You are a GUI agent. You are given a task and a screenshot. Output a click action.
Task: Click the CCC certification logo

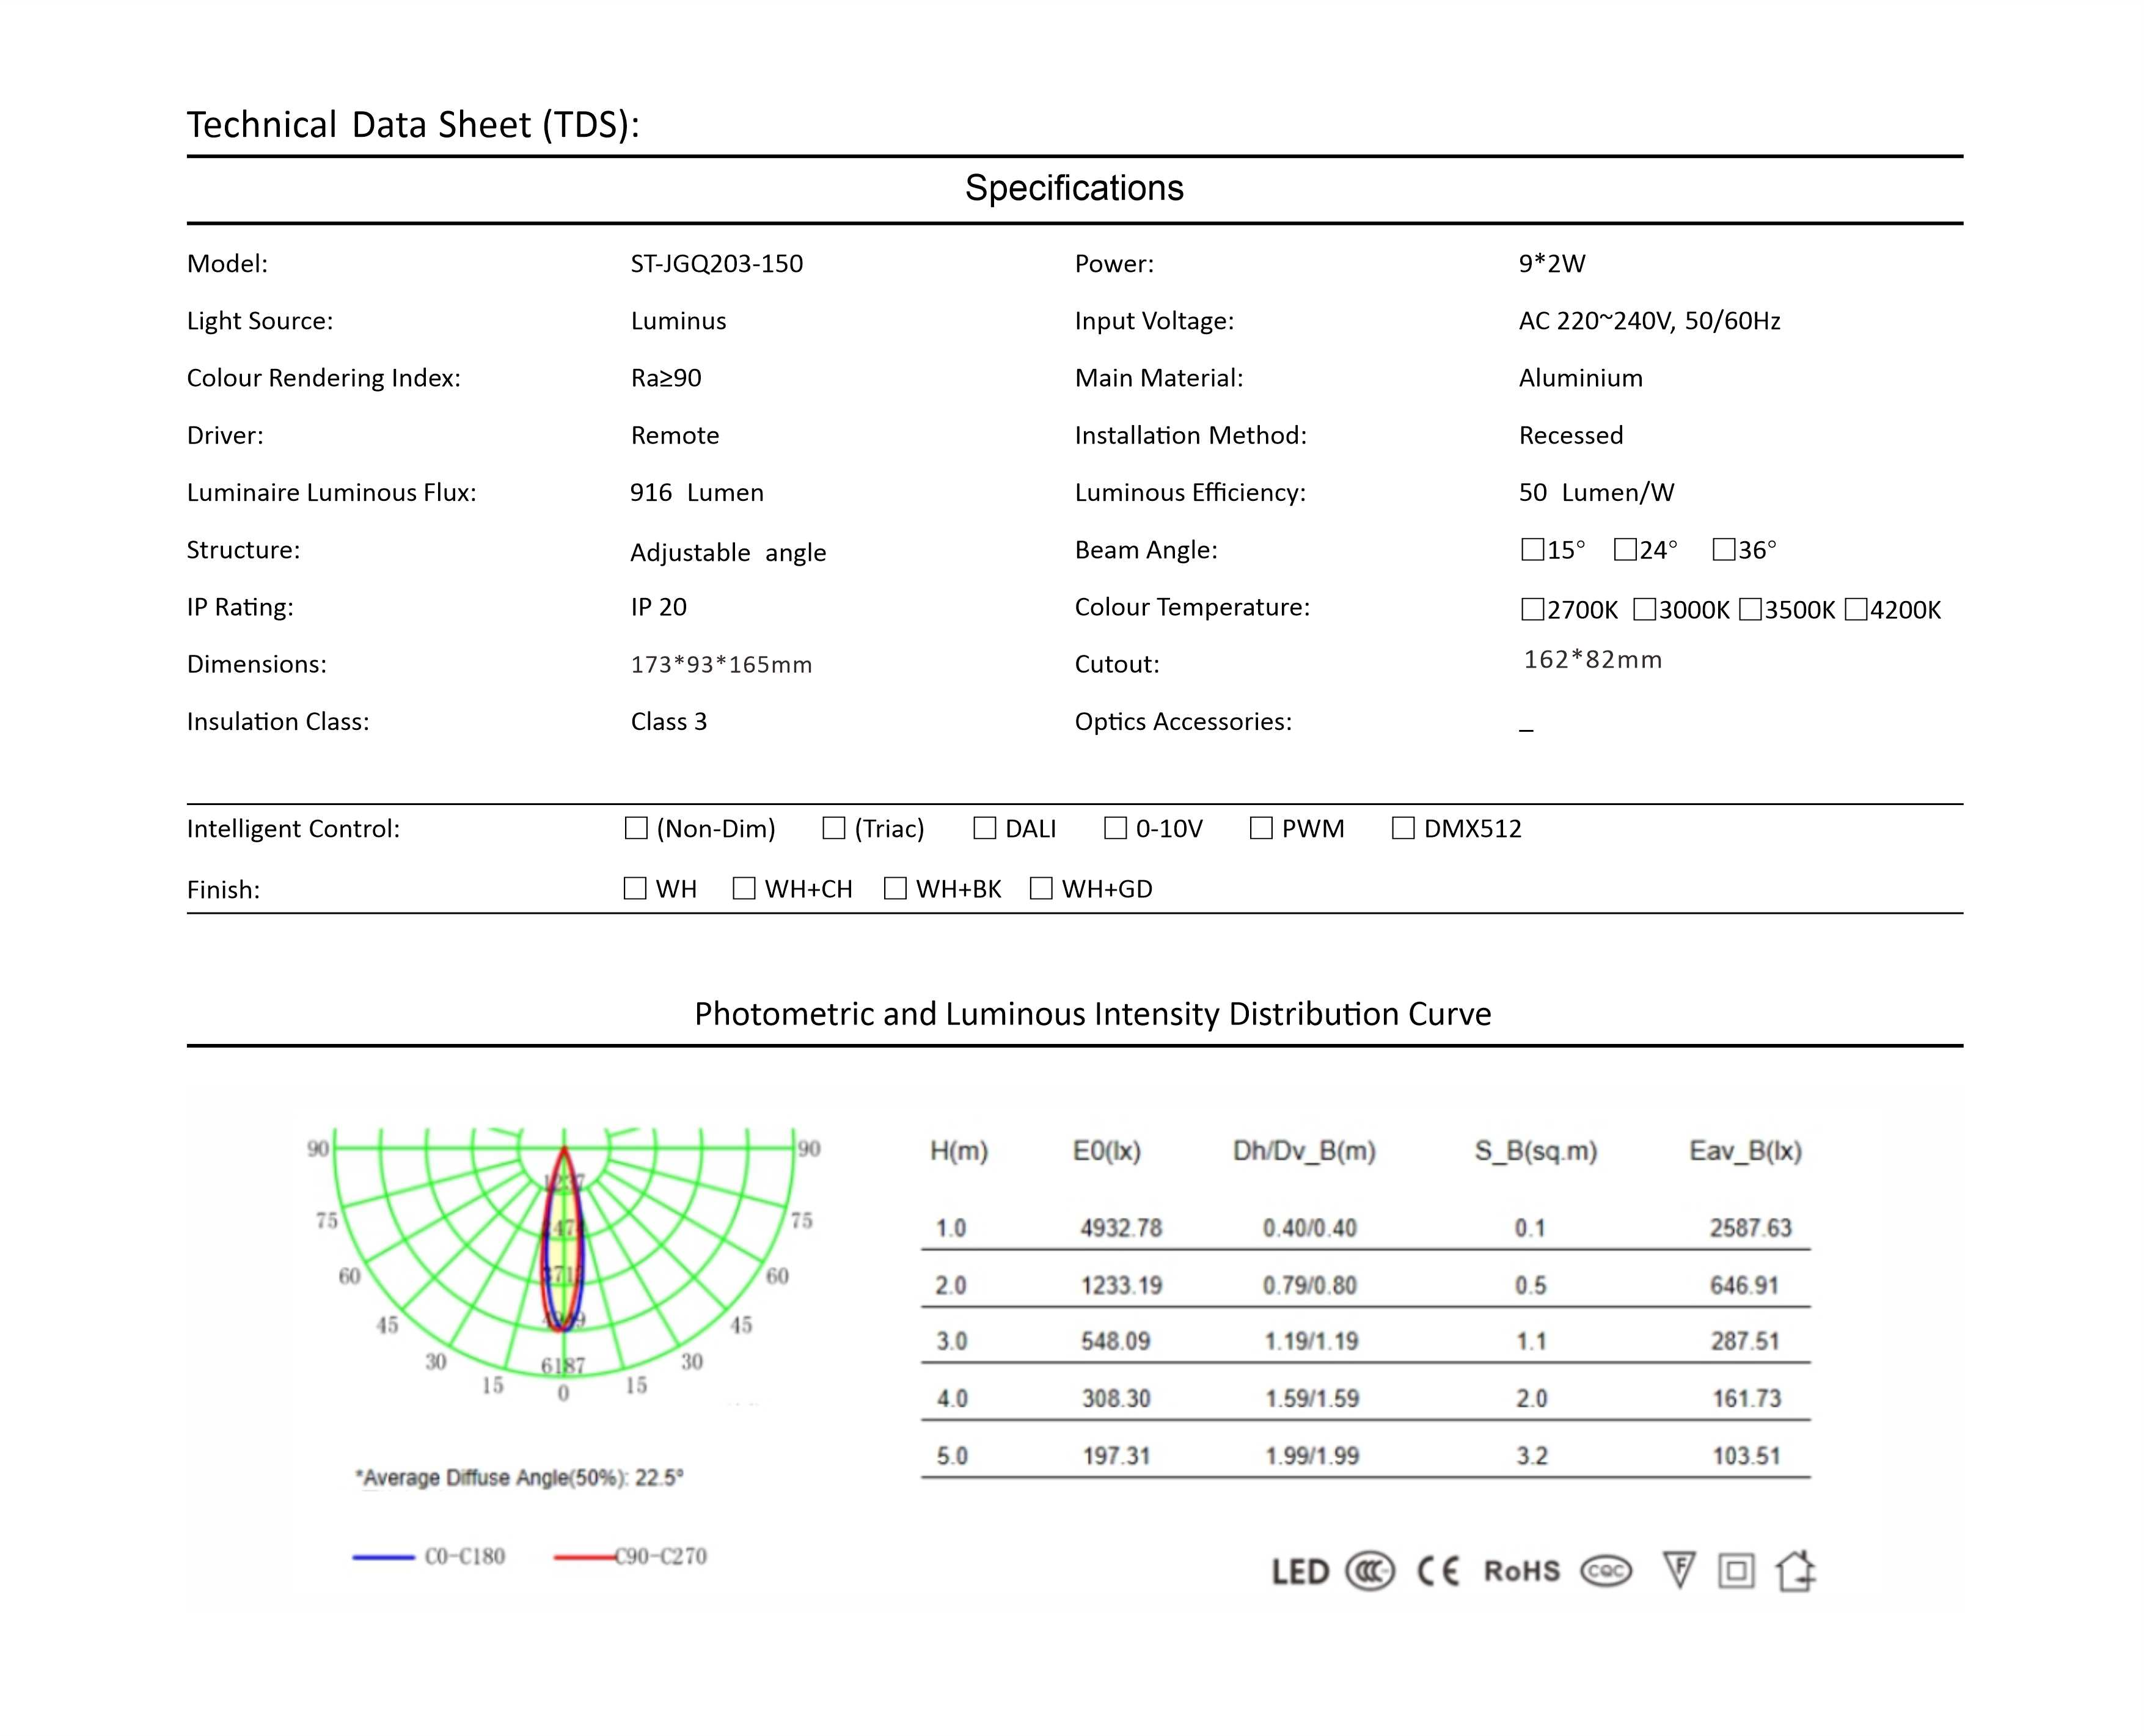pos(1369,1572)
